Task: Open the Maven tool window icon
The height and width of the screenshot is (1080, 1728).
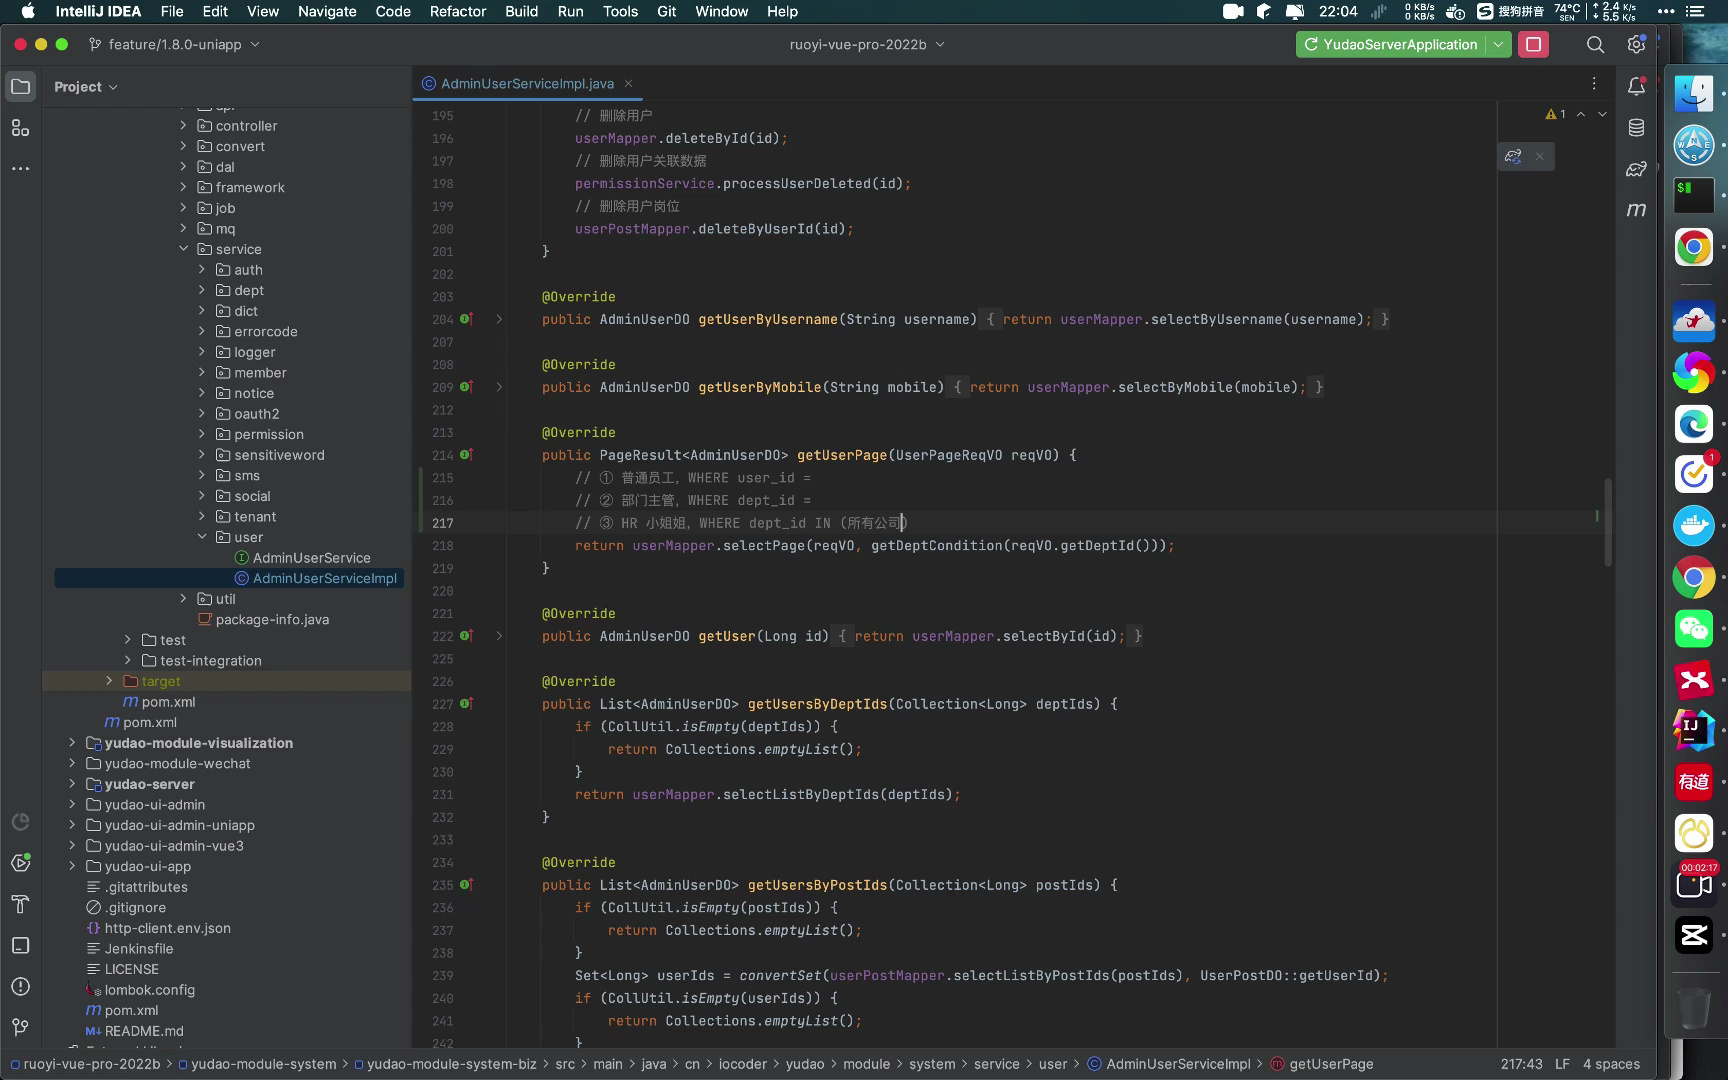Action: pos(1636,210)
